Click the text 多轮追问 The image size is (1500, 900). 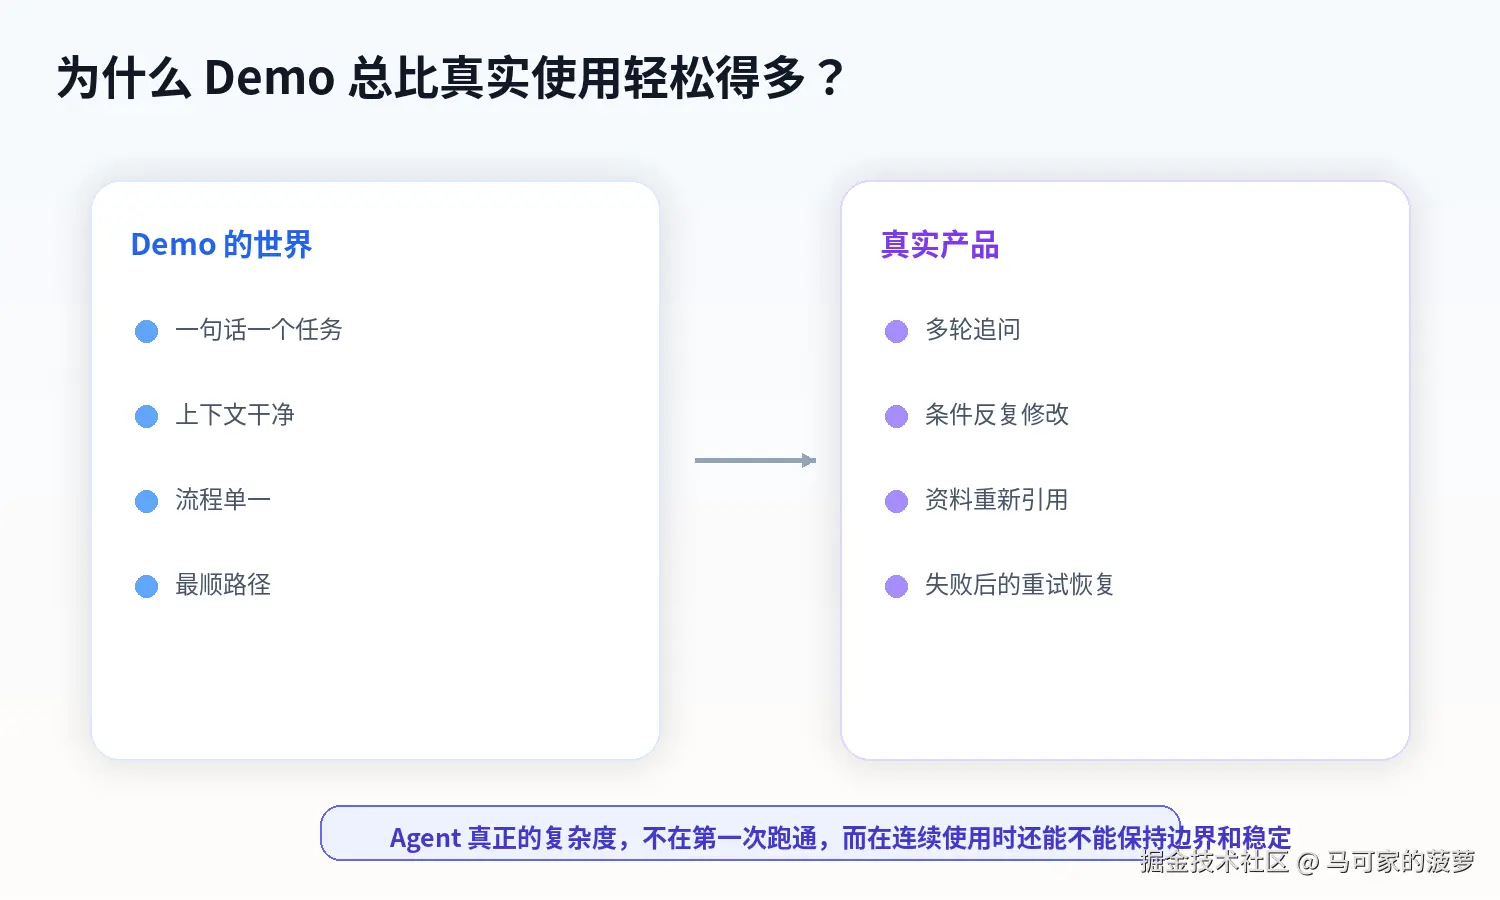(x=973, y=329)
